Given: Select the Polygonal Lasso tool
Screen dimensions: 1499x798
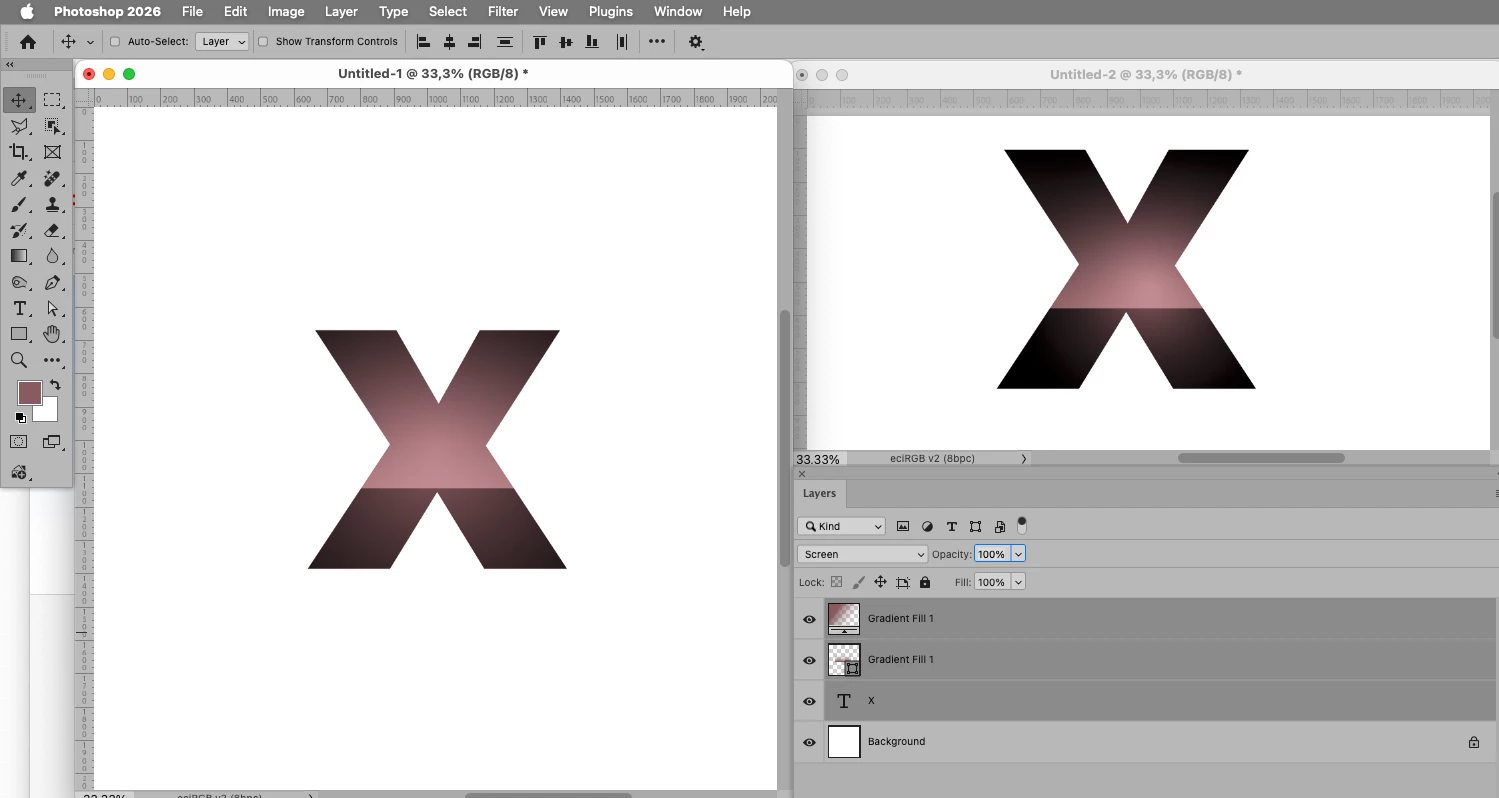Looking at the screenshot, I should (x=19, y=126).
